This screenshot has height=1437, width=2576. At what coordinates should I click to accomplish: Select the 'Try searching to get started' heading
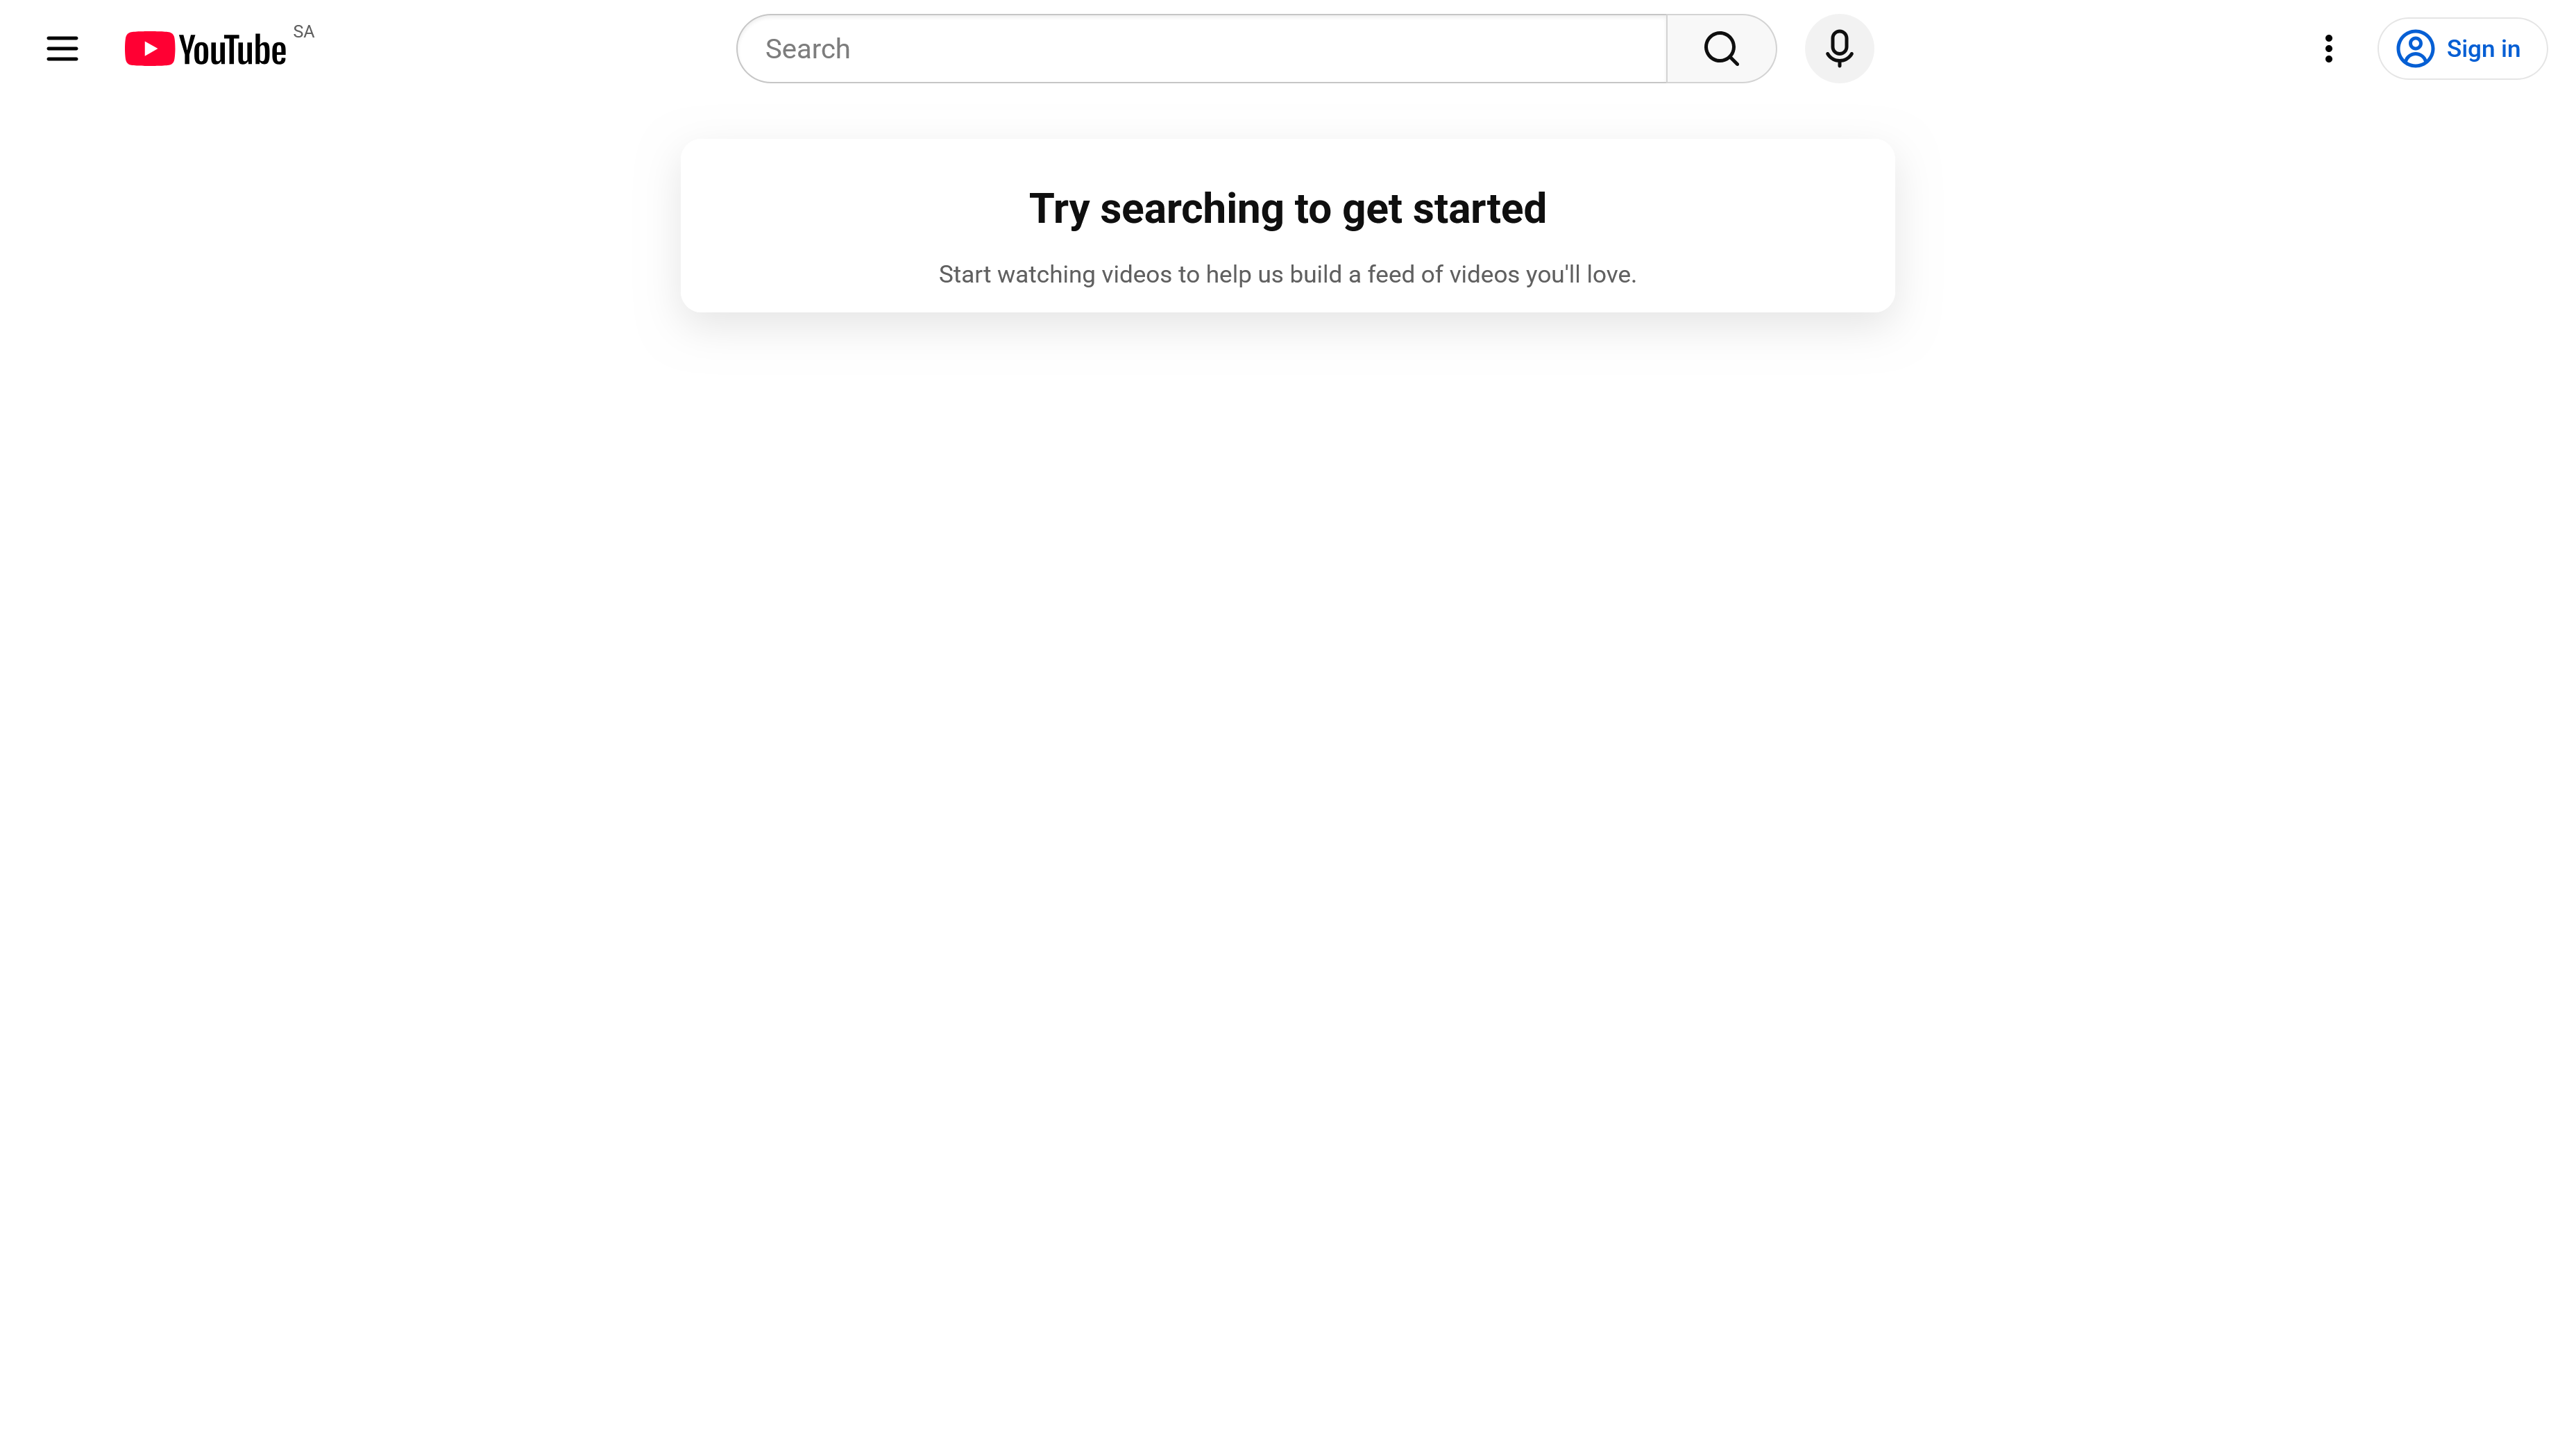[x=1288, y=209]
